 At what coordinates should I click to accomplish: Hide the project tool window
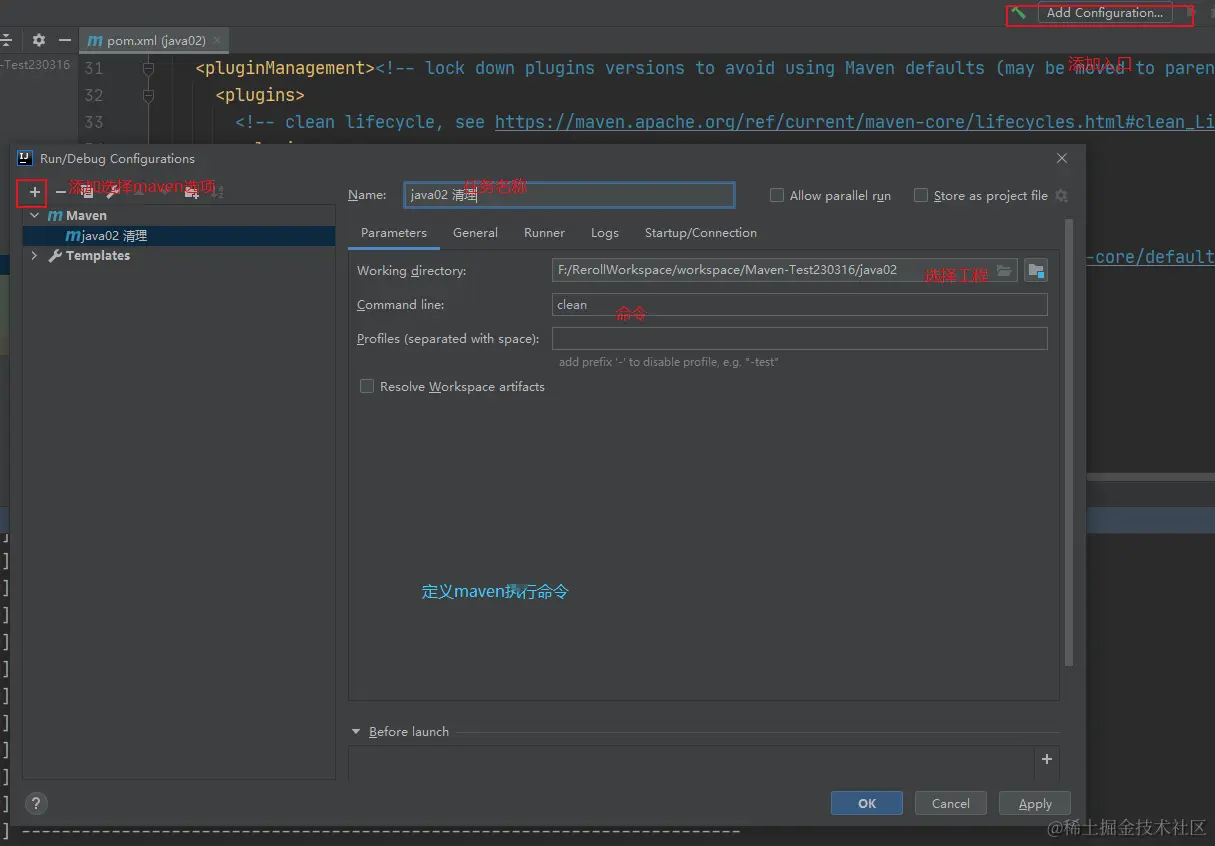click(65, 41)
